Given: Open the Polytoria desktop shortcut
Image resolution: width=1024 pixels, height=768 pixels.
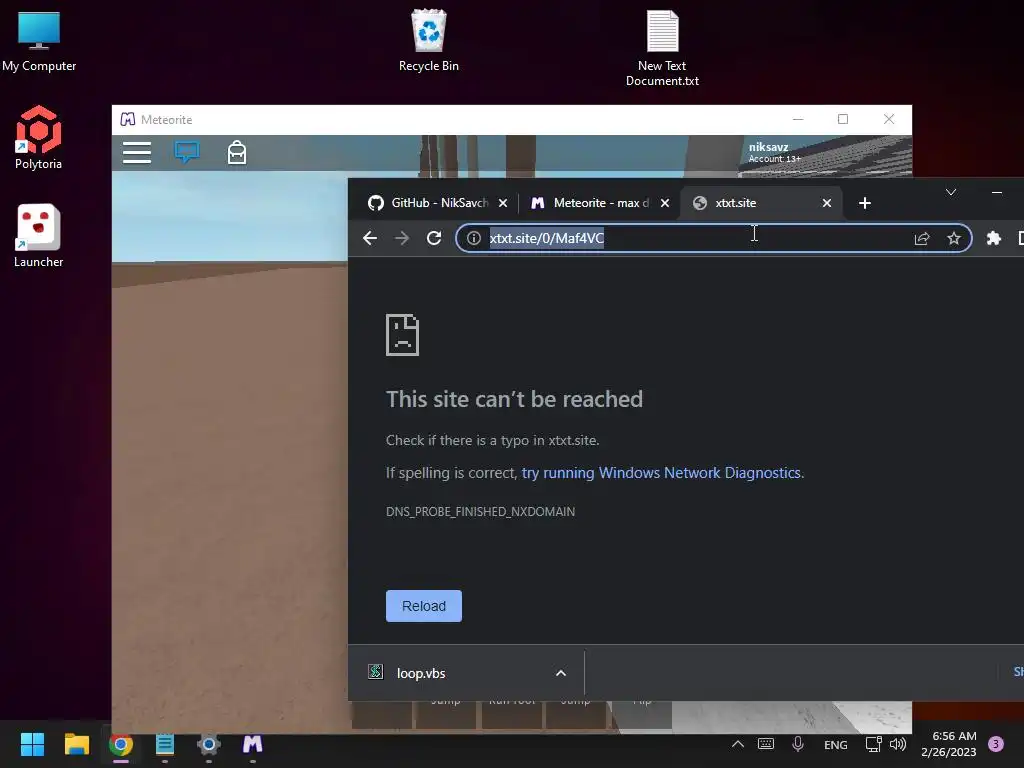Looking at the screenshot, I should [x=39, y=138].
